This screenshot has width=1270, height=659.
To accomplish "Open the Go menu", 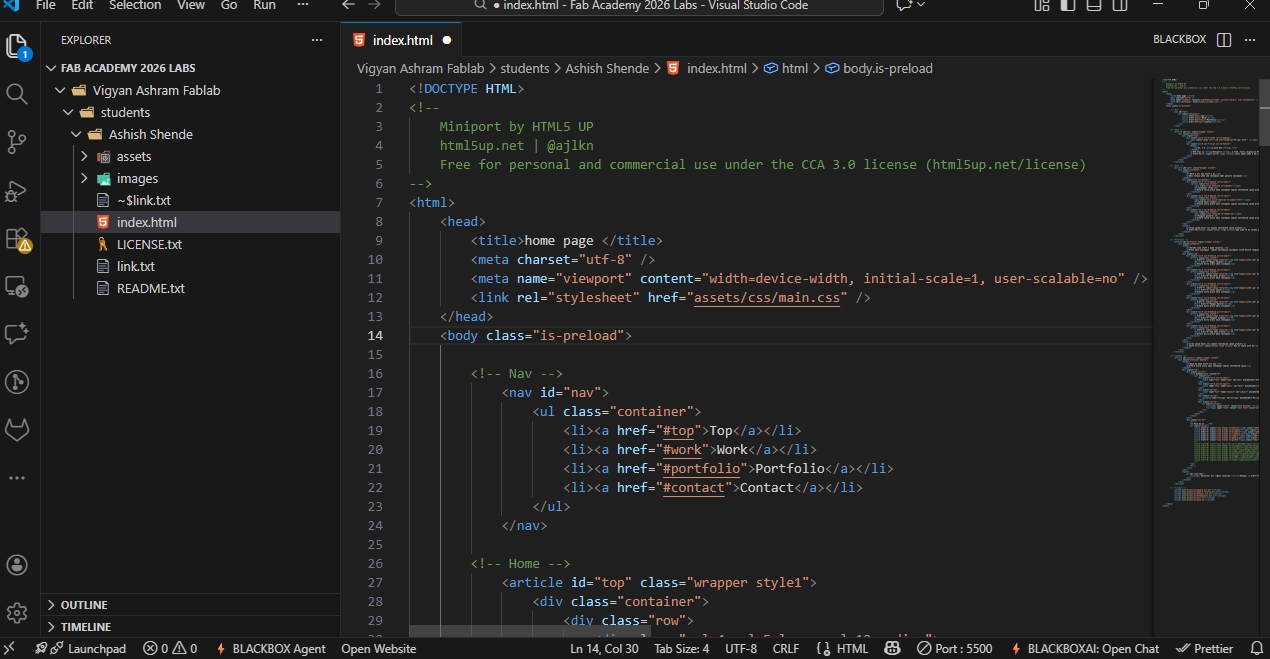I will (x=229, y=5).
